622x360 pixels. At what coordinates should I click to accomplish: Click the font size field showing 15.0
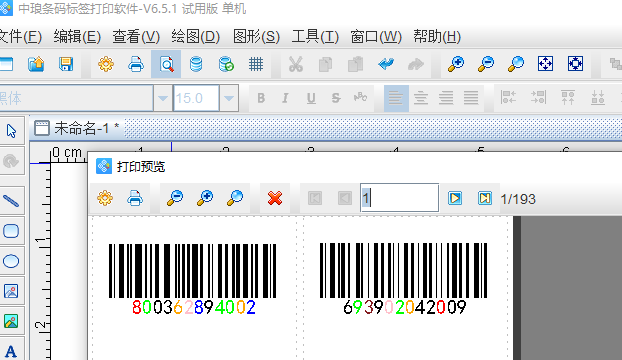tap(196, 98)
